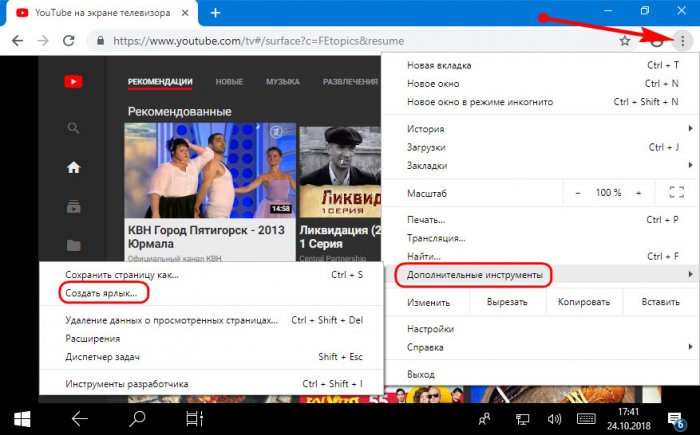Screen dimensions: 700x435
Task: Switch to РЕКОМЕНДАЦИИ tab
Action: [160, 82]
